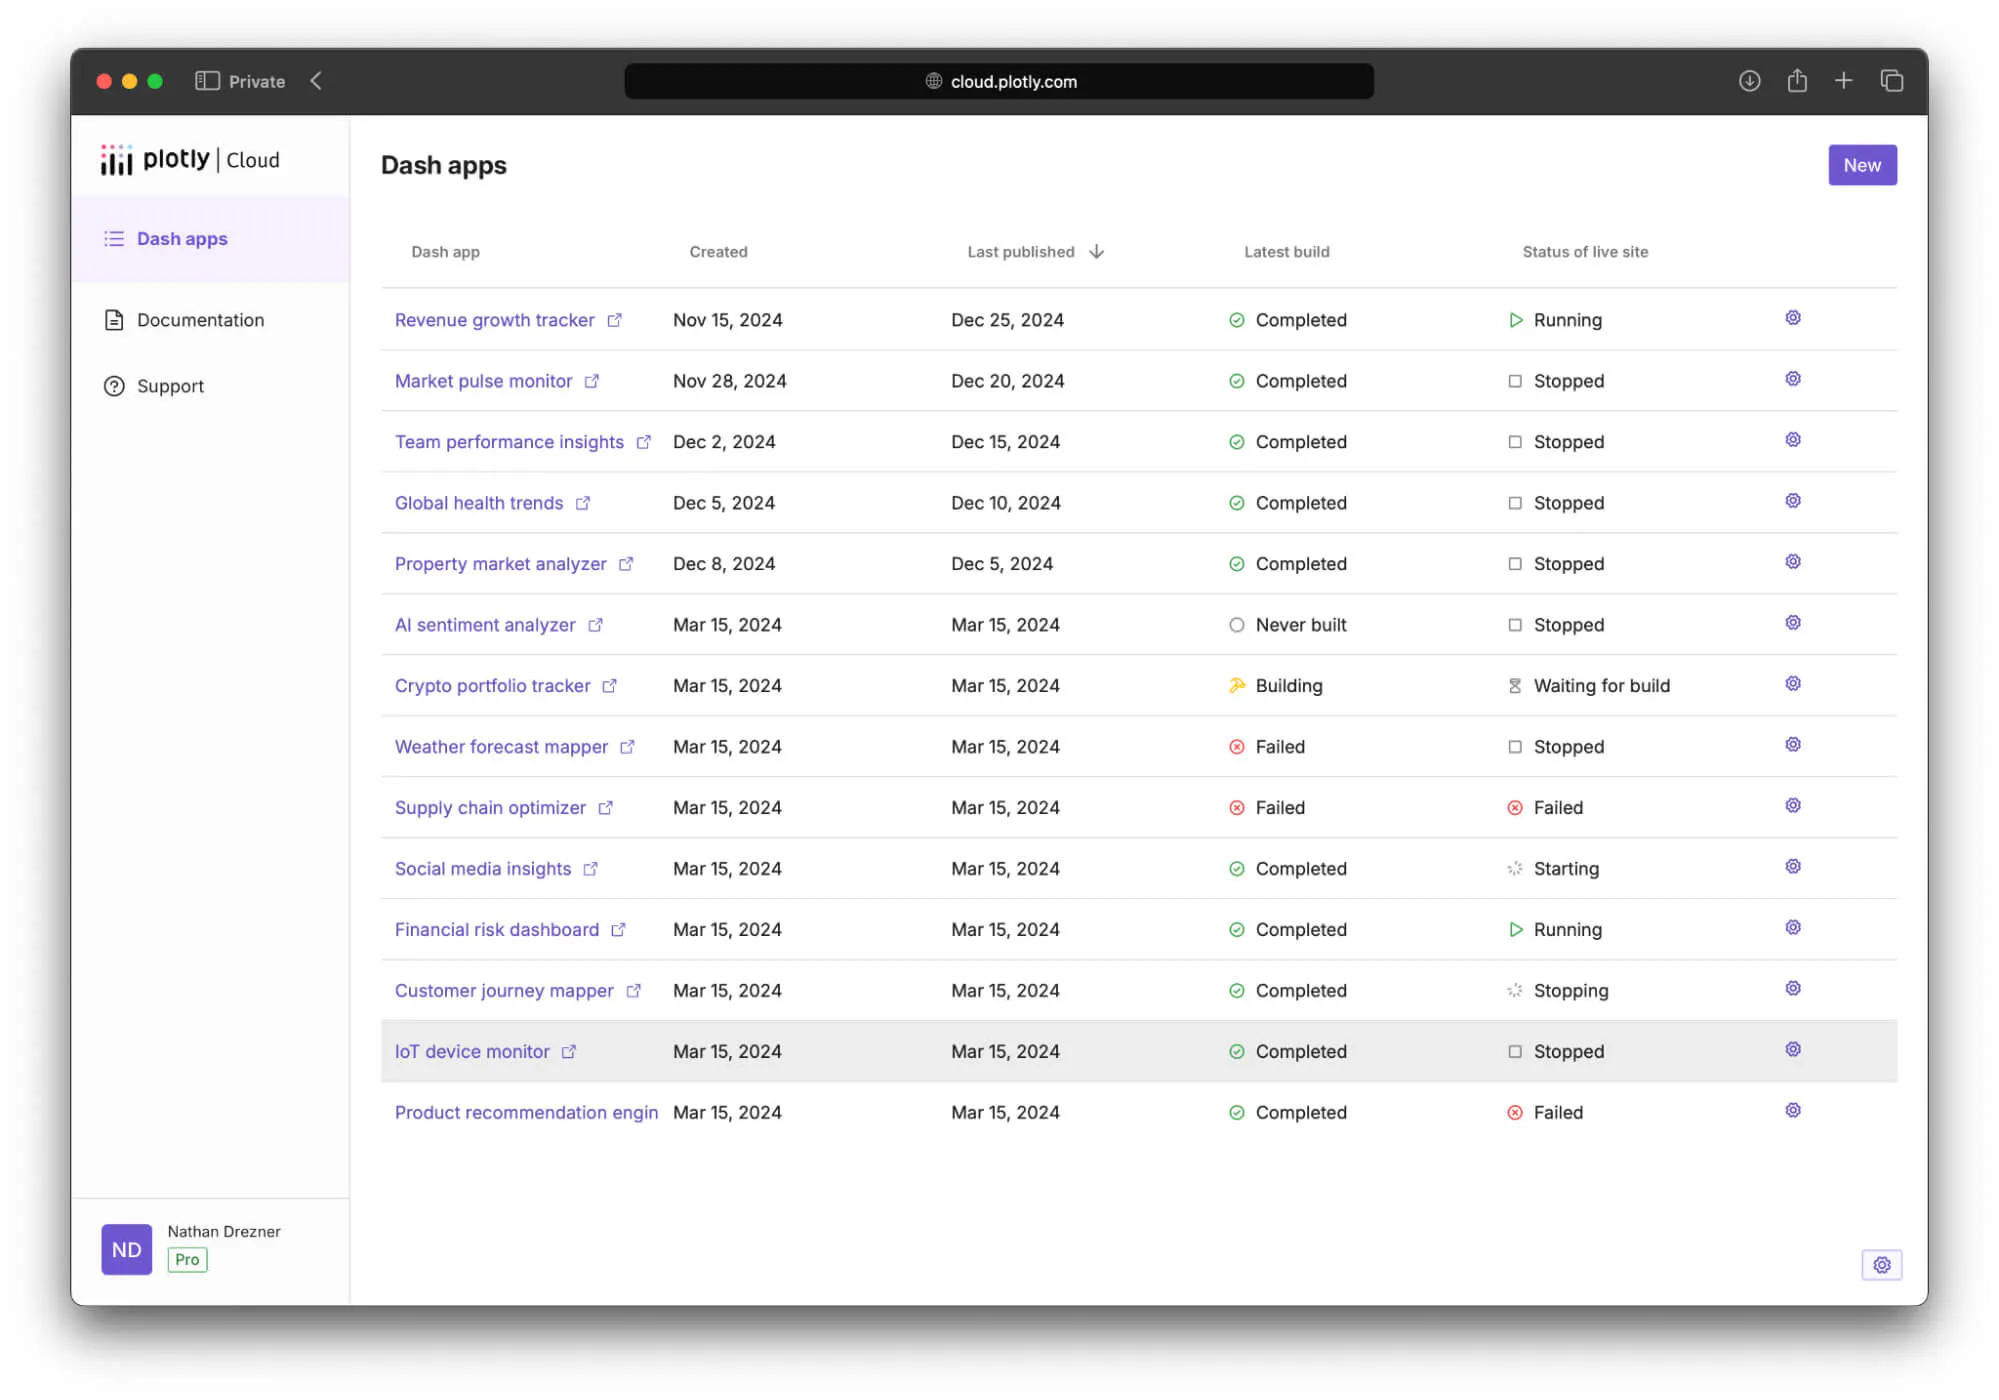
Task: Open the Social media insights app link
Action: point(483,869)
